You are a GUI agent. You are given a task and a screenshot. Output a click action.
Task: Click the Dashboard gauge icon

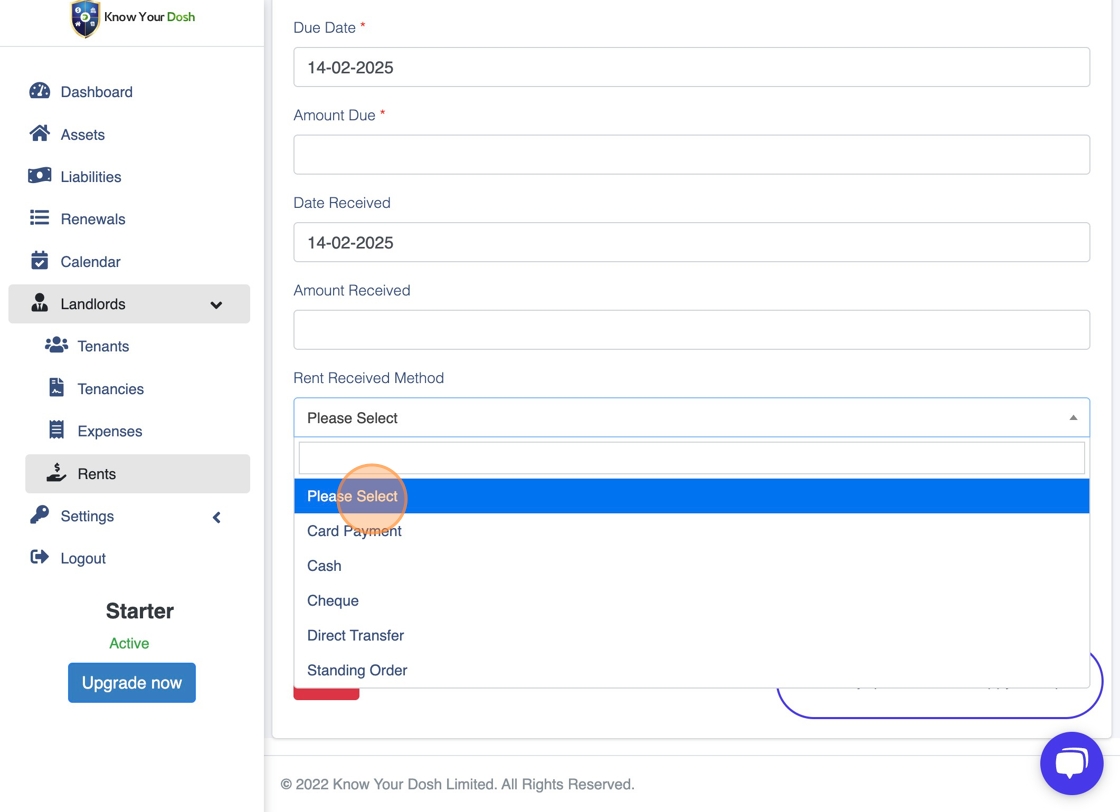pos(40,91)
